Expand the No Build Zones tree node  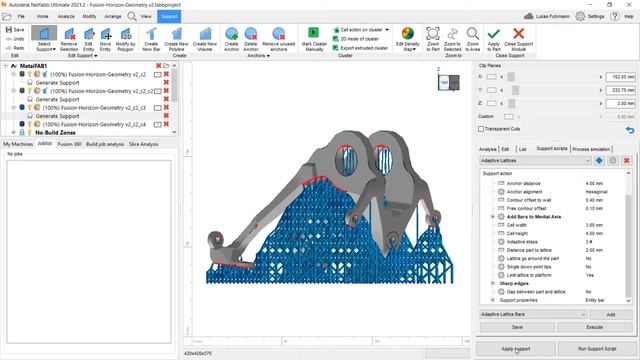point(13,133)
